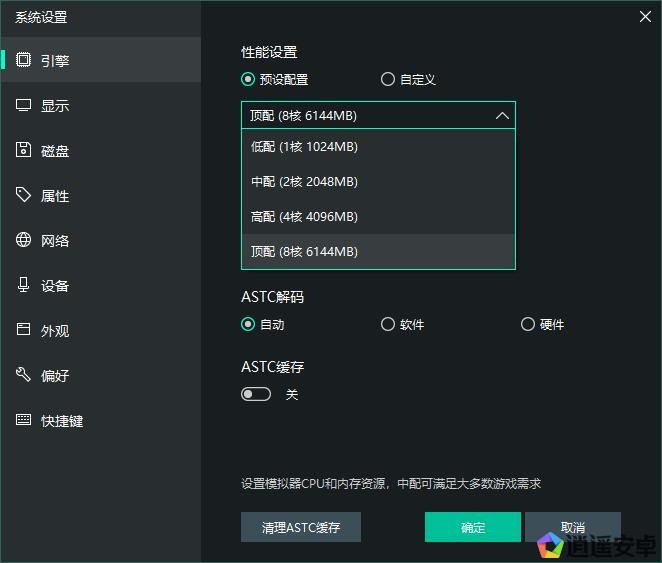This screenshot has height=563, width=662.
Task: Click the preferences (偏好) wrench icon
Action: tap(23, 375)
